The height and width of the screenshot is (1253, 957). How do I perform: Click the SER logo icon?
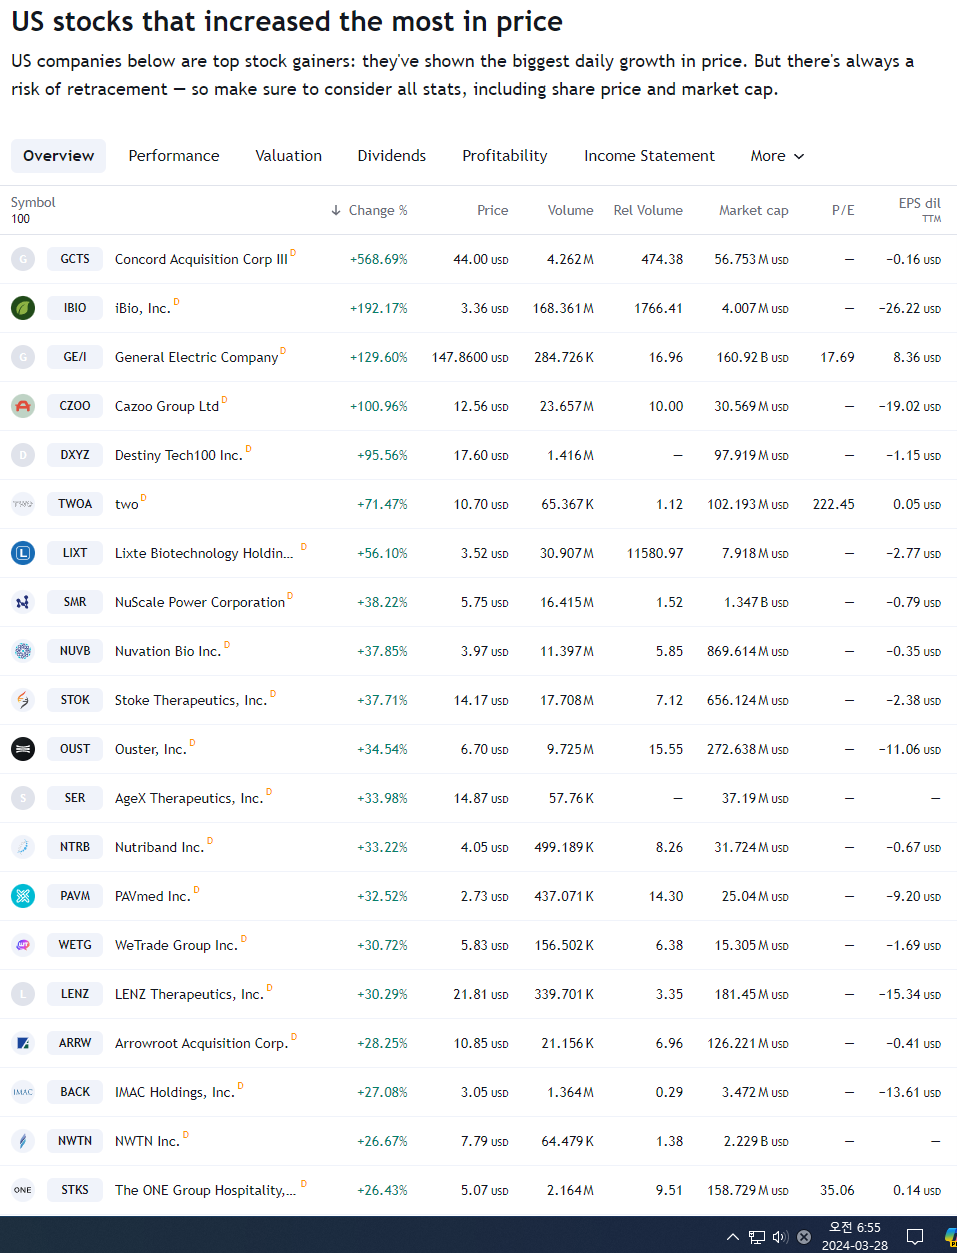click(x=23, y=798)
